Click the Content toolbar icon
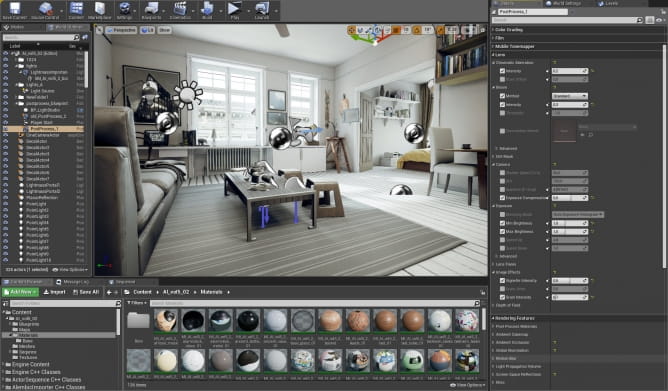The height and width of the screenshot is (391, 668). 76,8
